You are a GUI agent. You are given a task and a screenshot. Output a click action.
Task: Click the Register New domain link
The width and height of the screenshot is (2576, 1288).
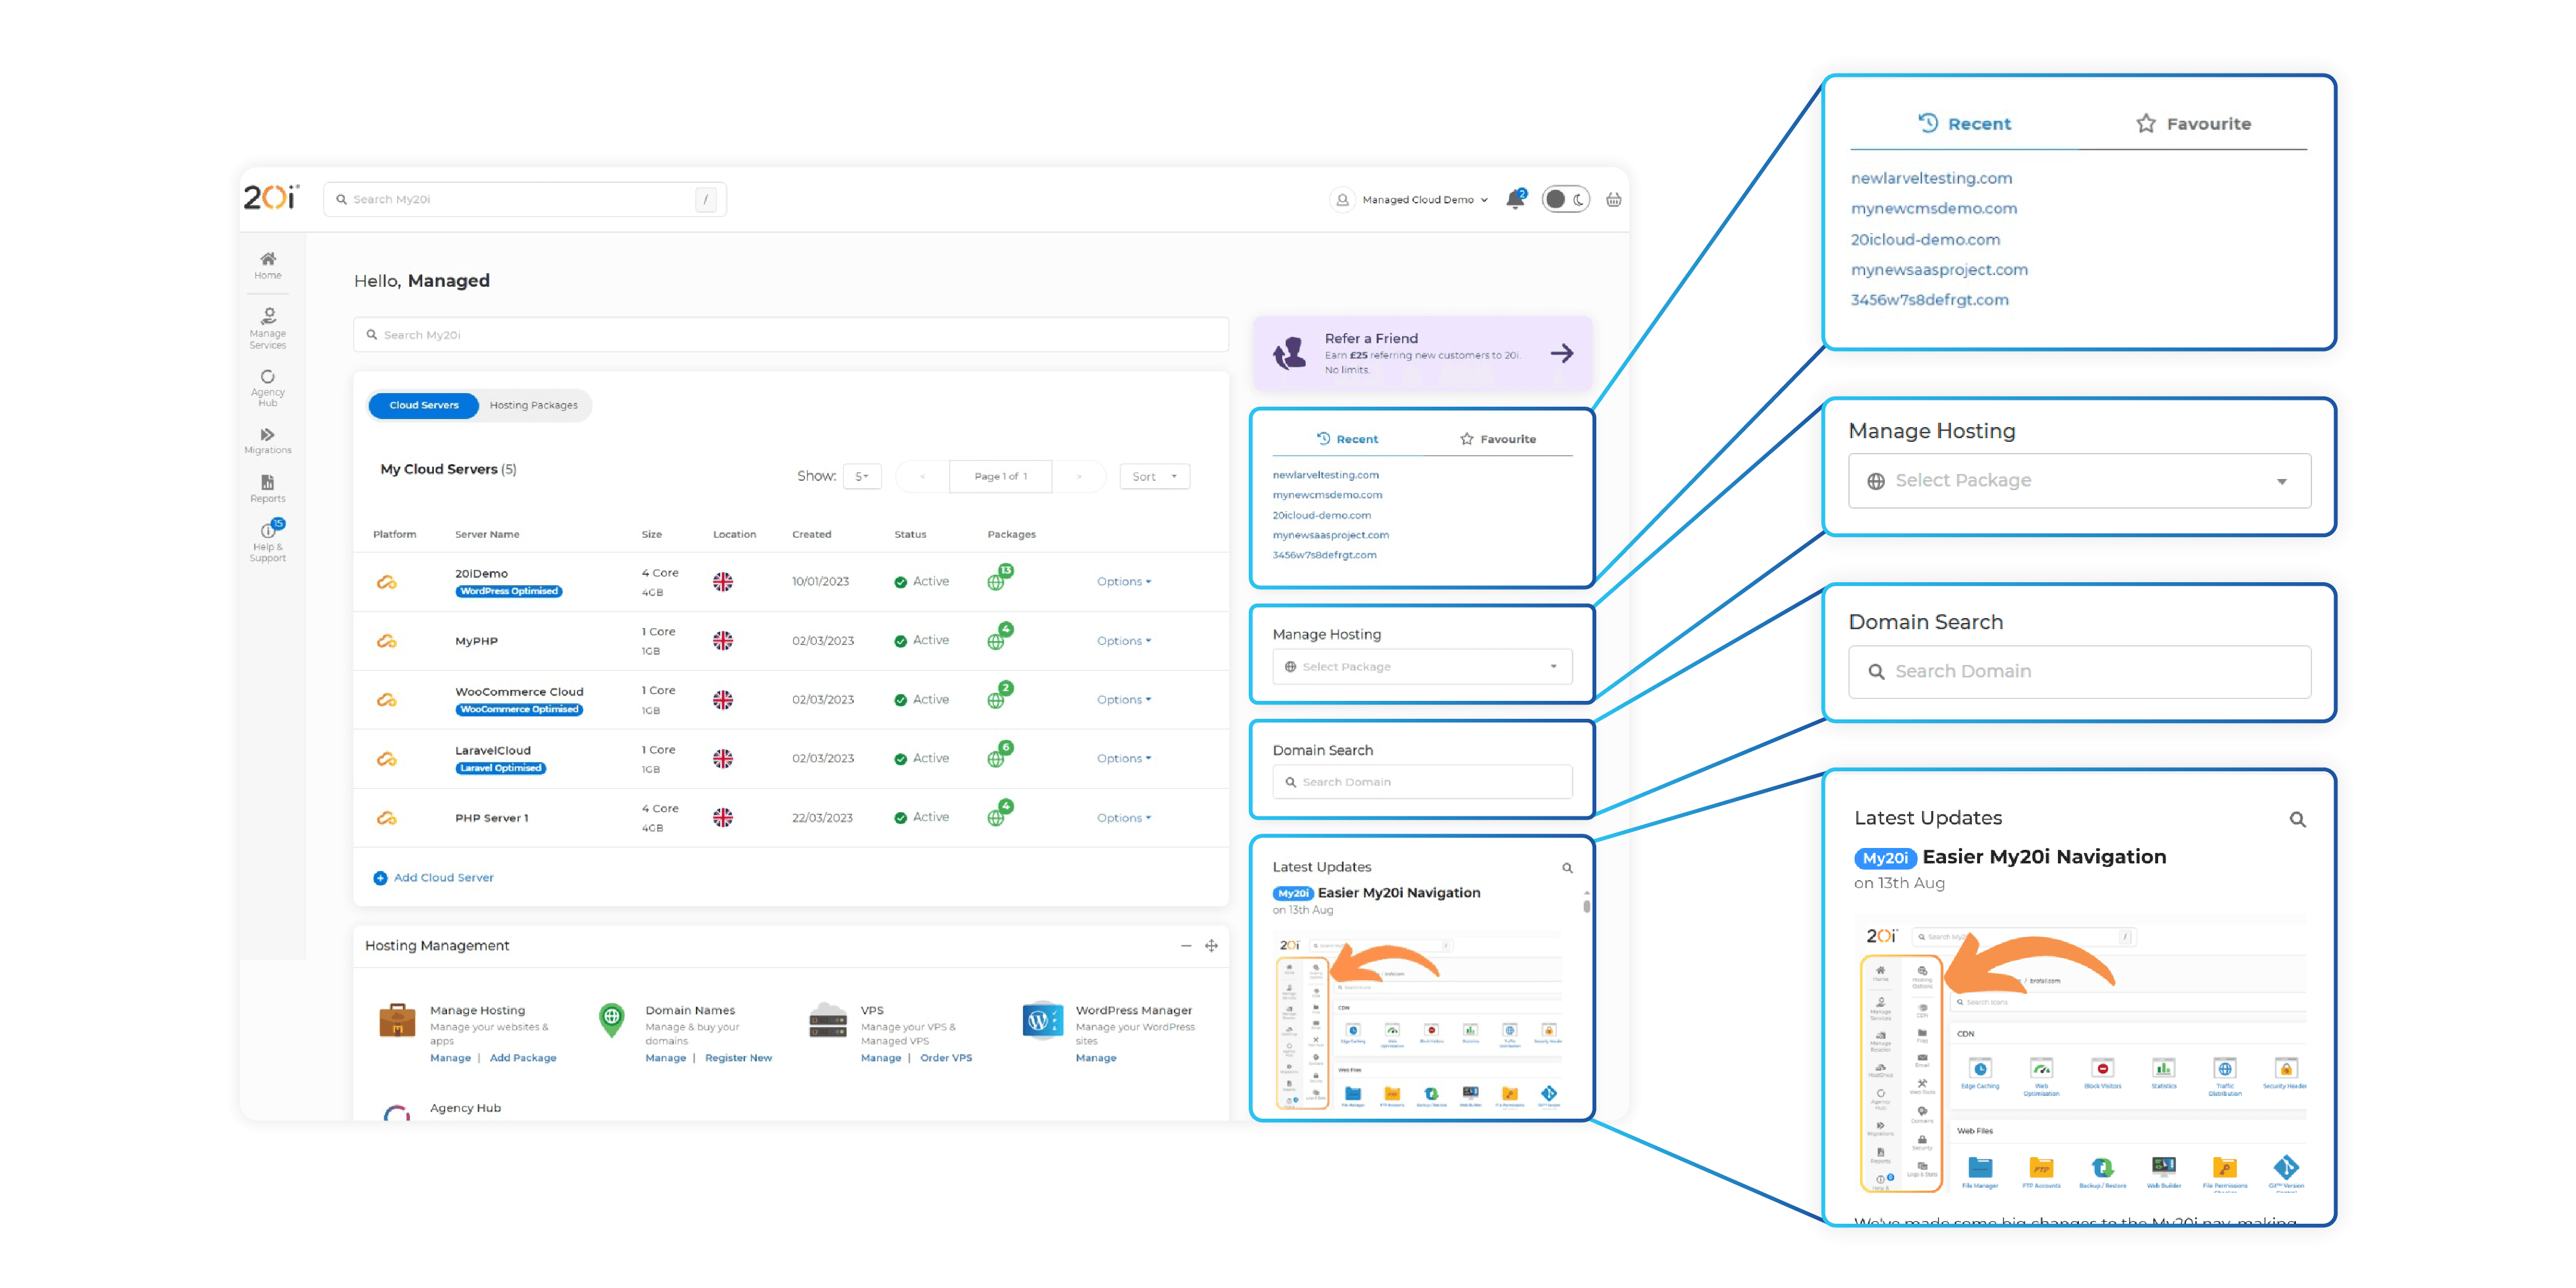coord(738,1058)
